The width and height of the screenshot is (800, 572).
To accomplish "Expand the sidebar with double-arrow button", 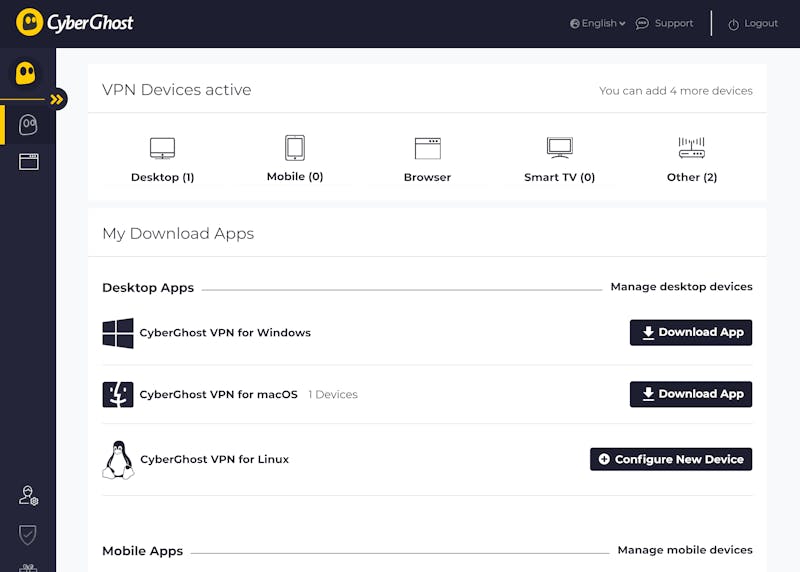I will tap(57, 99).
